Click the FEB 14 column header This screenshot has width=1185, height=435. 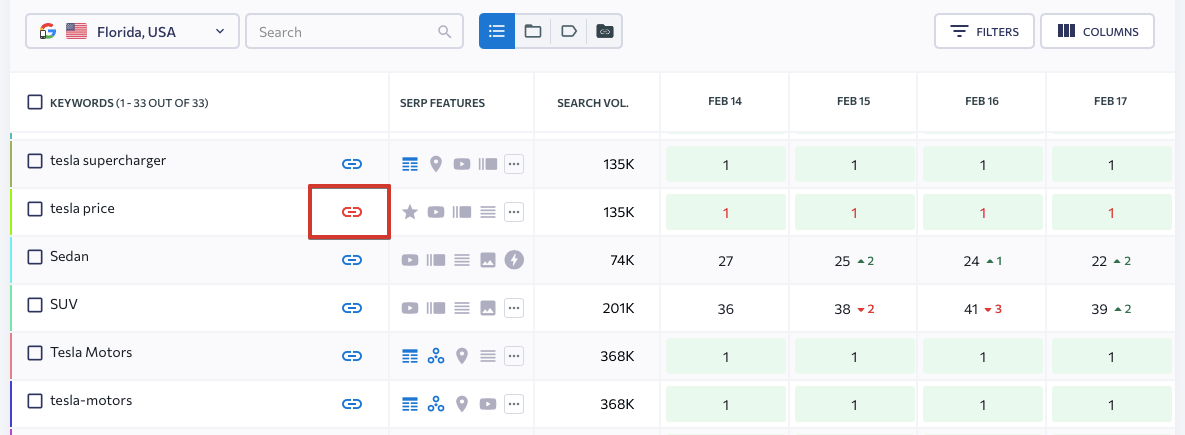pyautogui.click(x=725, y=101)
